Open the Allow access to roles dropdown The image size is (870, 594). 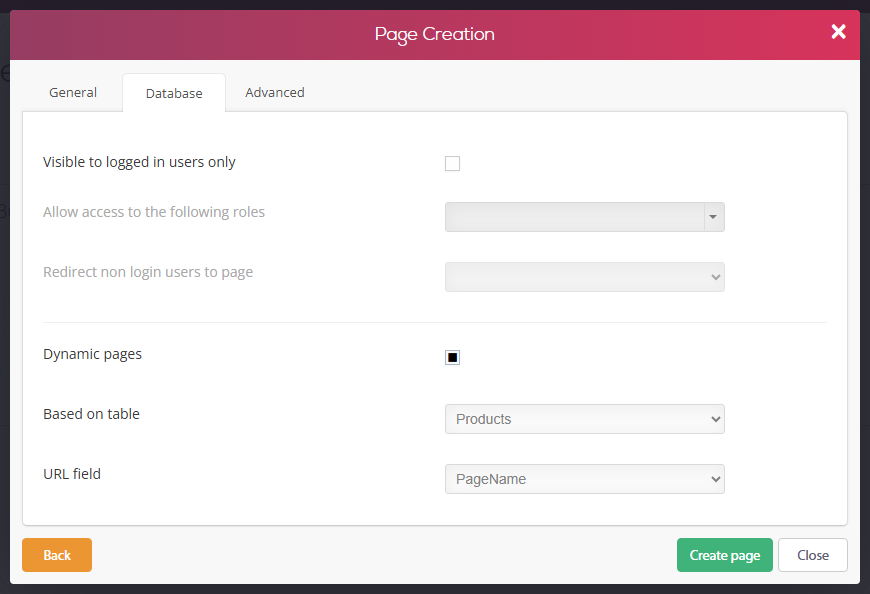pos(584,217)
